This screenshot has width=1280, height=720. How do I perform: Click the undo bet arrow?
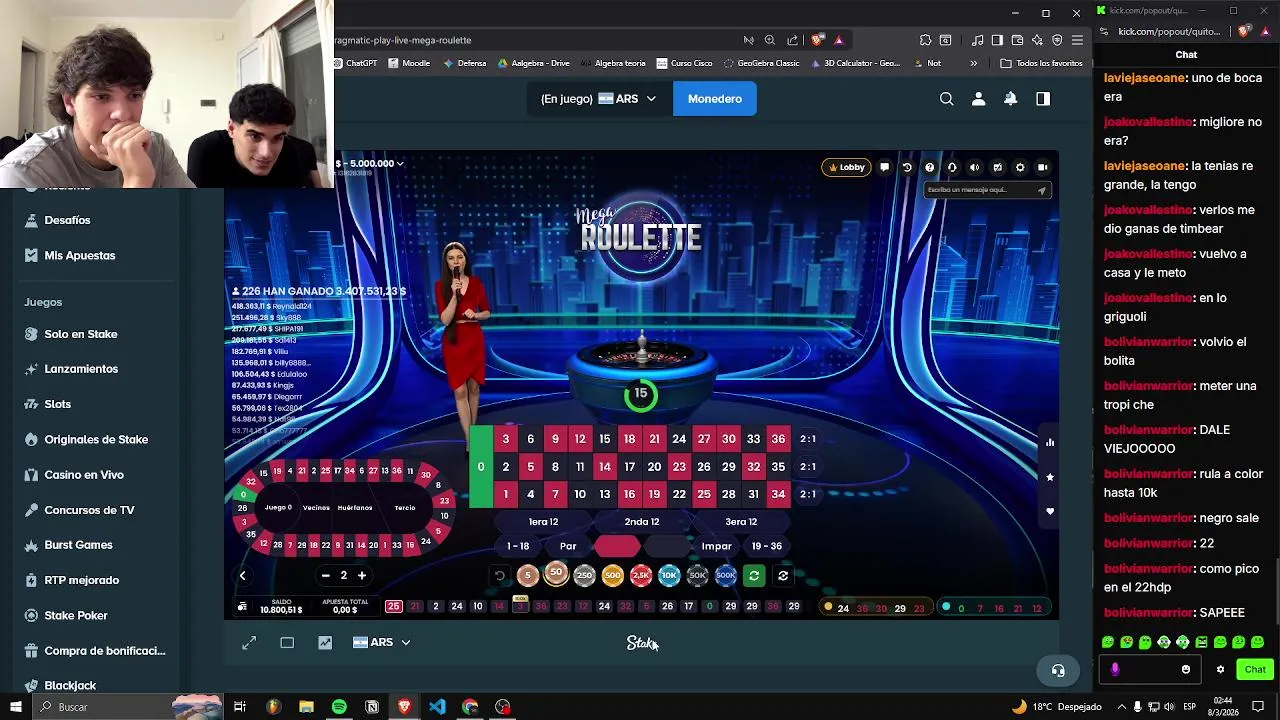(500, 576)
